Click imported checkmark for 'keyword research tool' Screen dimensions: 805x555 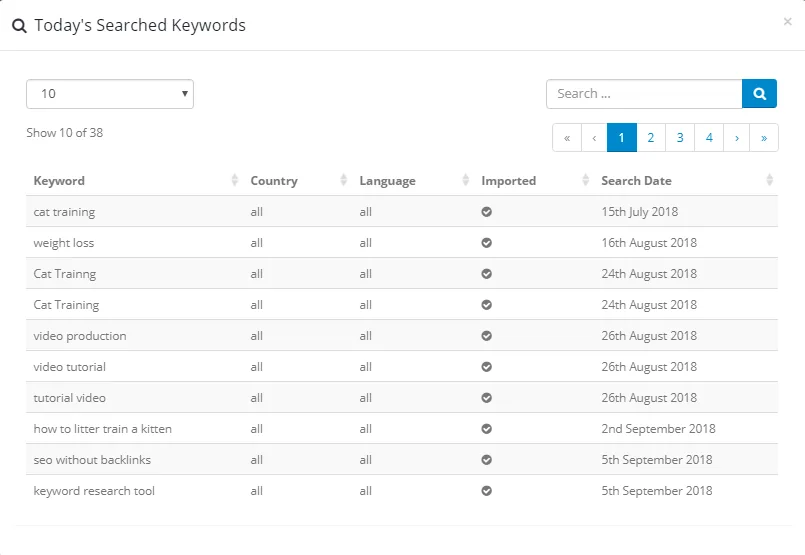[x=487, y=491]
